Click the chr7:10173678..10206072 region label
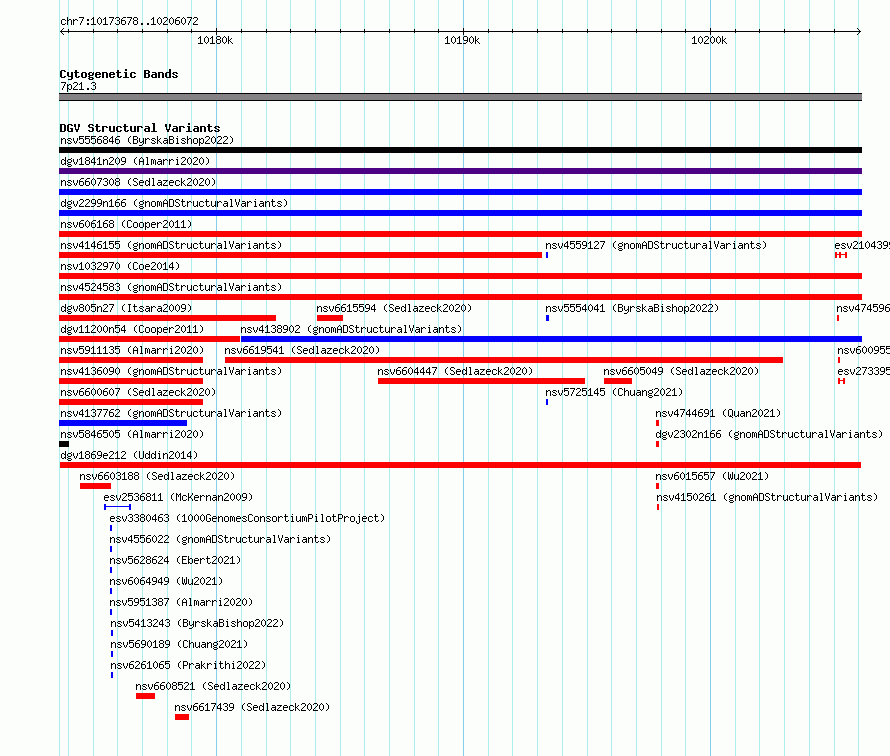890x756 pixels. [x=129, y=21]
